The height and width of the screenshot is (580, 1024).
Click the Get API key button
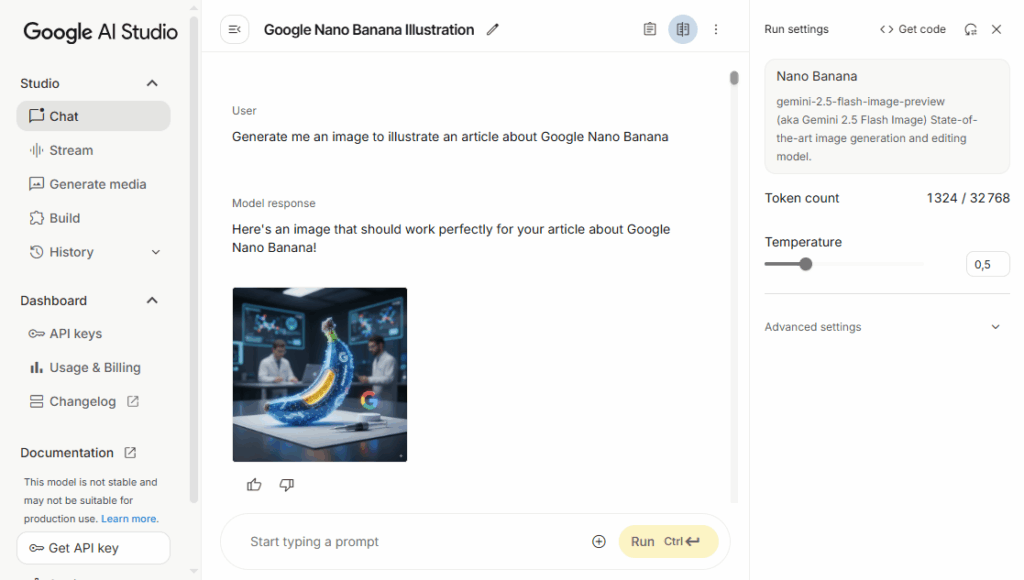(x=93, y=548)
